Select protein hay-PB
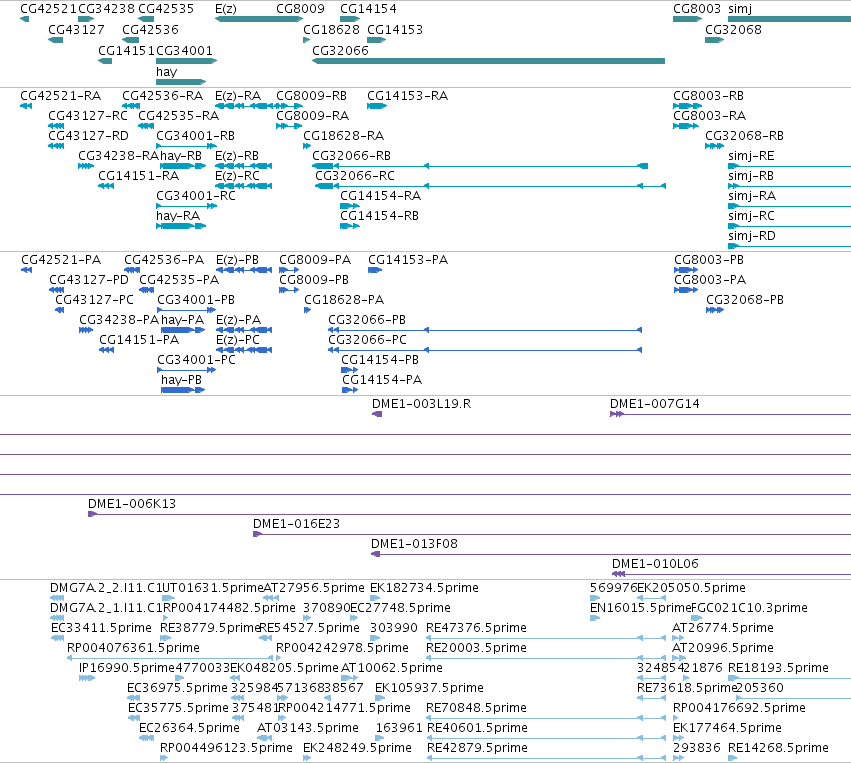Screen dimensions: 851x763 [x=183, y=390]
